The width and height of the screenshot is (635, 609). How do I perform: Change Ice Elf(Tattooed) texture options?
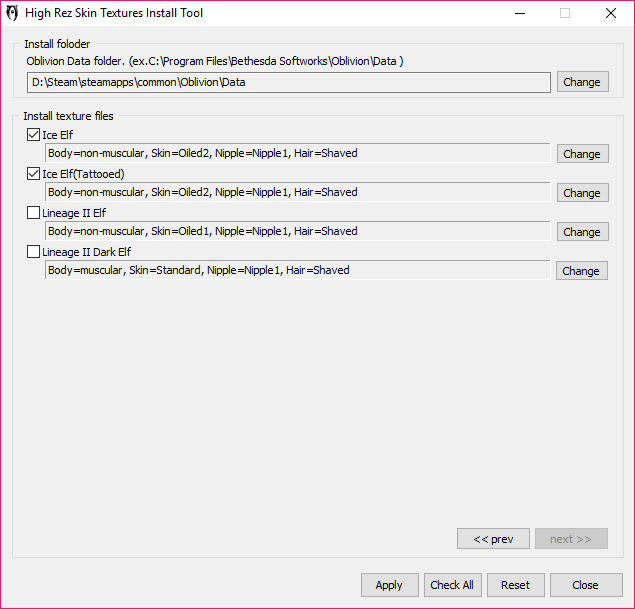click(581, 193)
